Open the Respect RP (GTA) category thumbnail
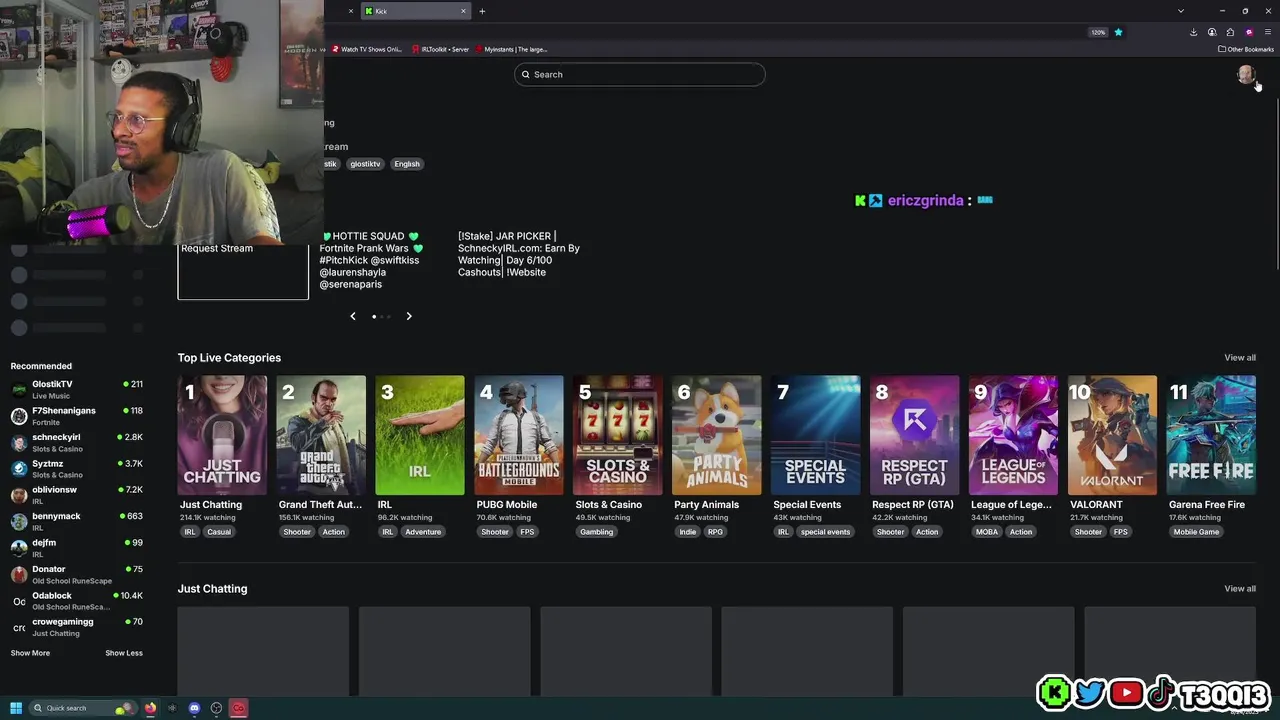 (x=915, y=435)
